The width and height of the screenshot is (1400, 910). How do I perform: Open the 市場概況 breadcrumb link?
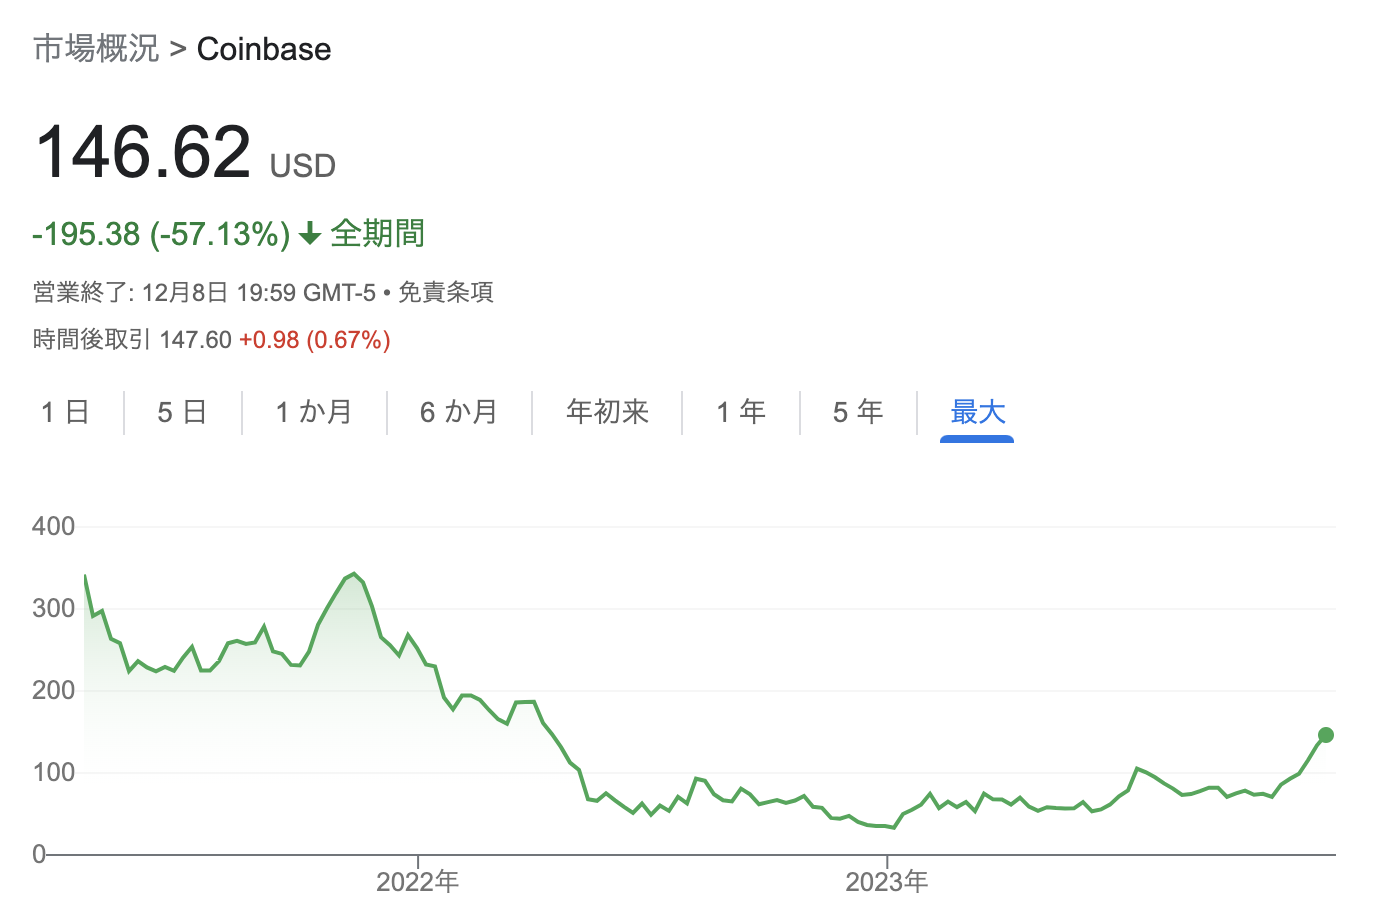pyautogui.click(x=96, y=48)
